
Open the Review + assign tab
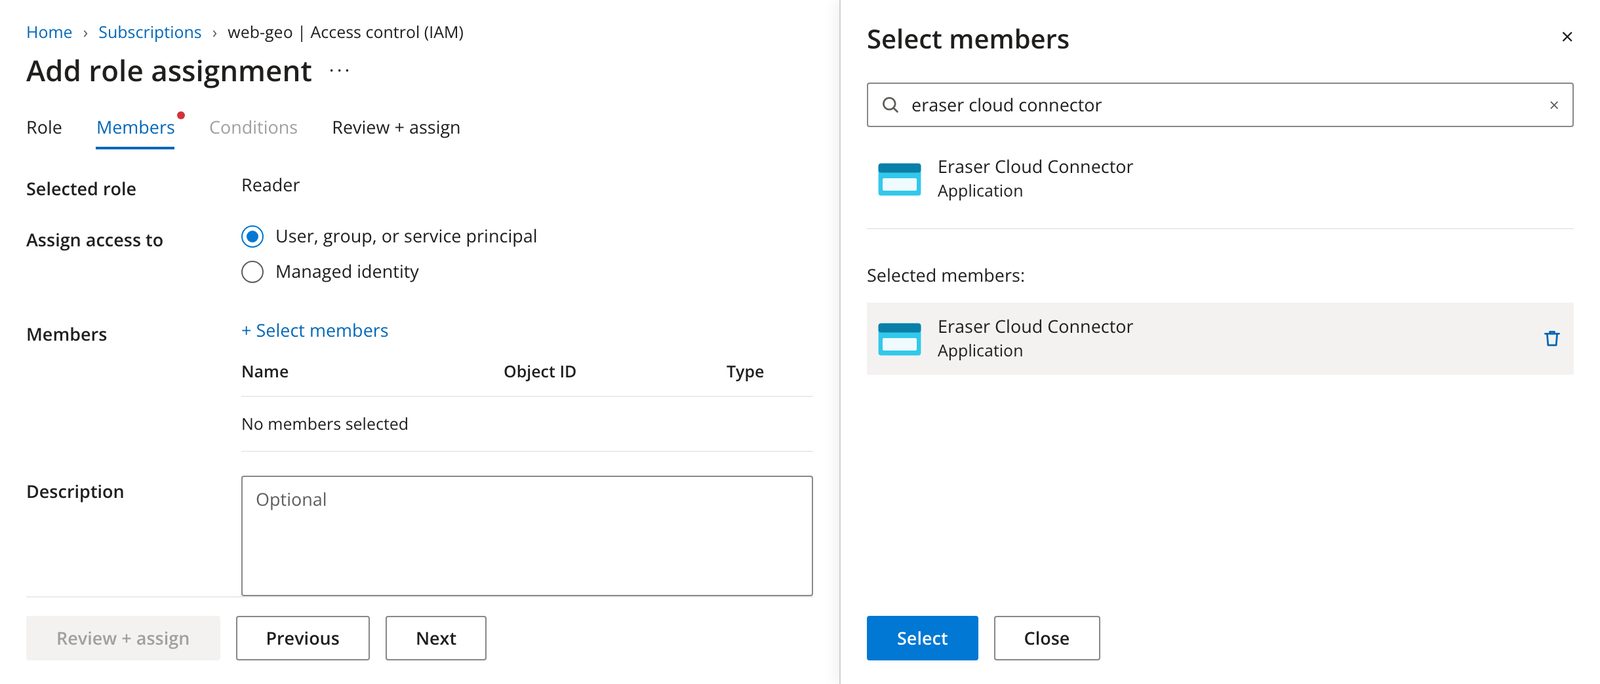pyautogui.click(x=396, y=128)
